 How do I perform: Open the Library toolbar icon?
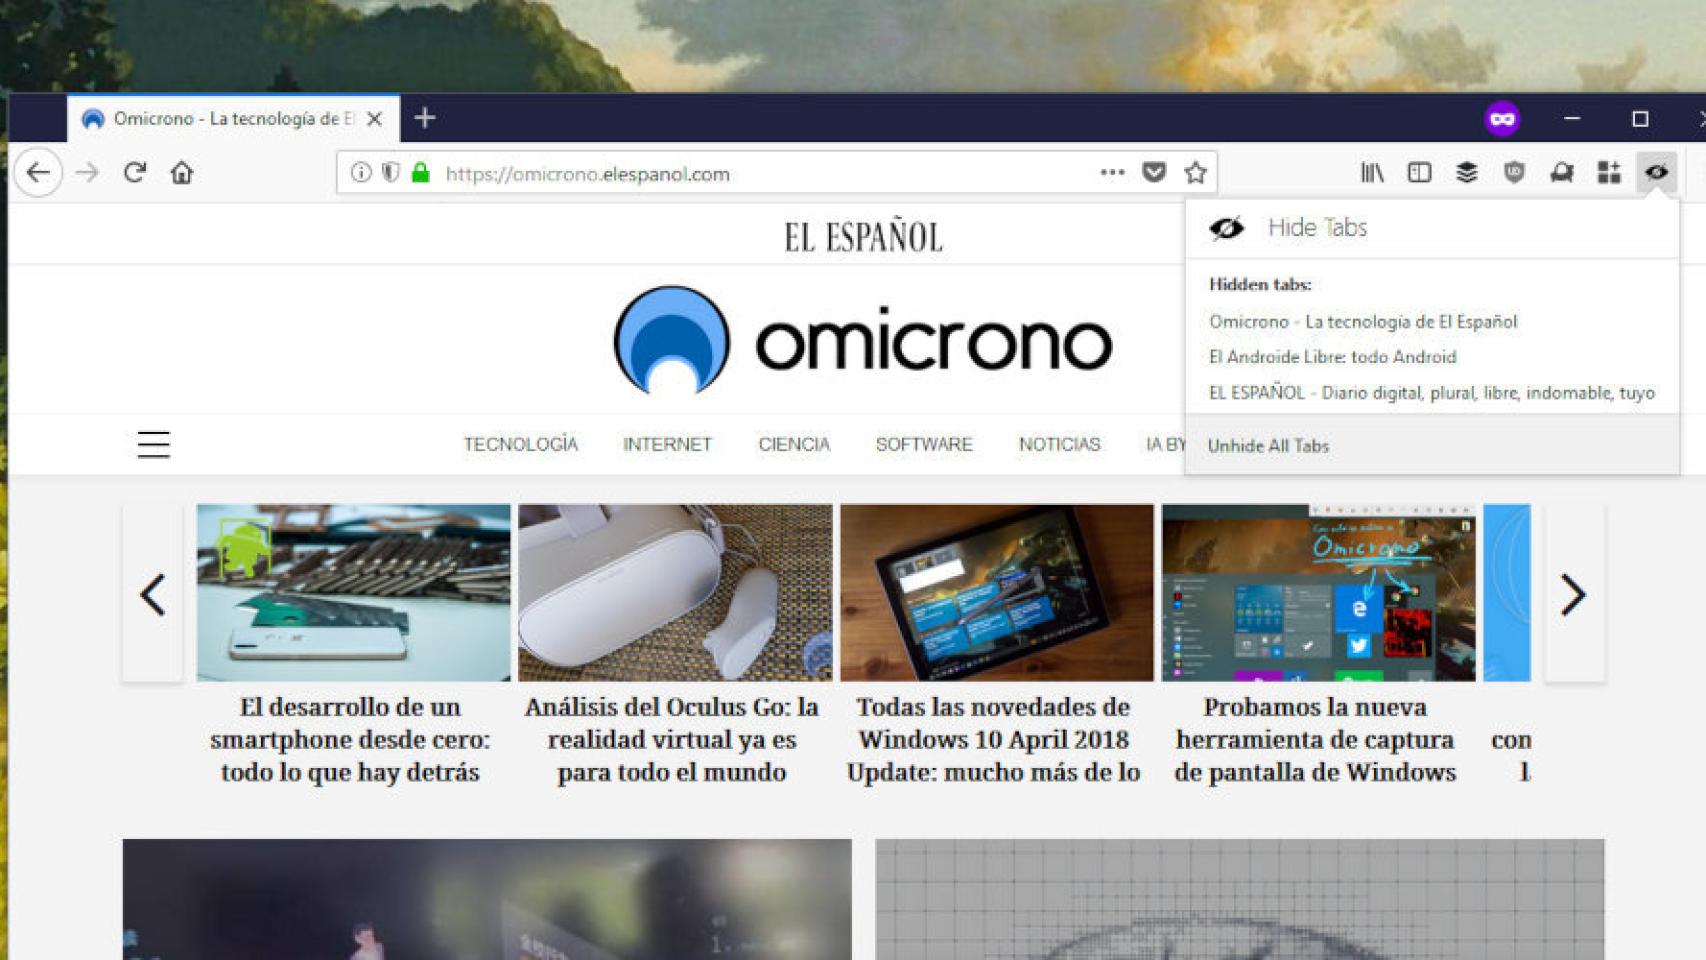1372,173
